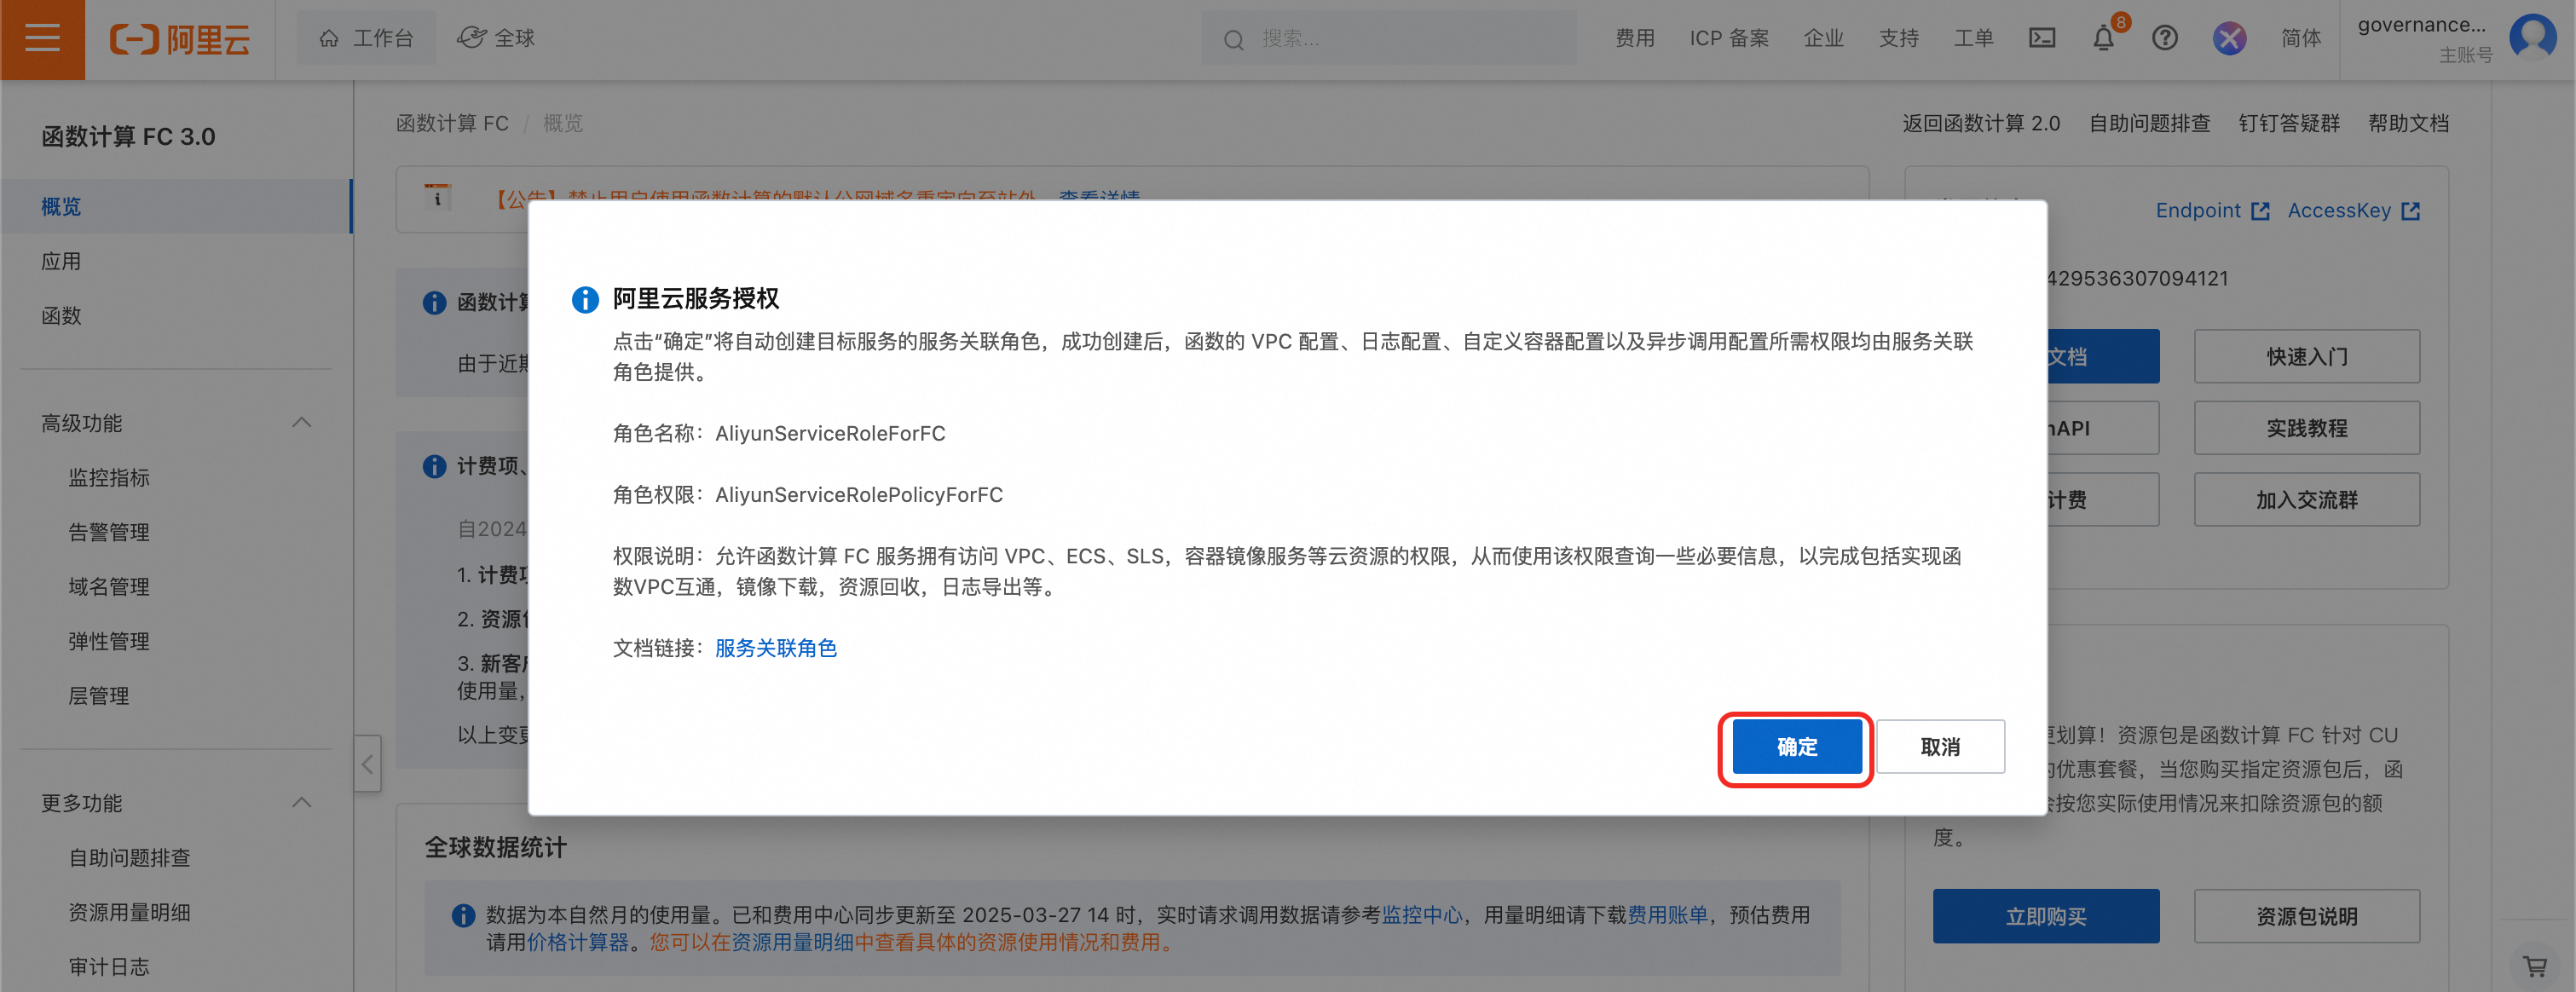Click the announcement notice icon

pyautogui.click(x=437, y=197)
